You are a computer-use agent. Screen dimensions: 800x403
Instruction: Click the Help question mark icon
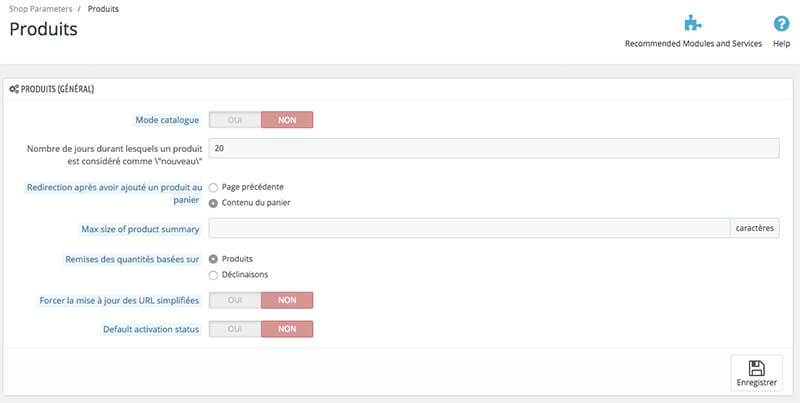tap(782, 23)
